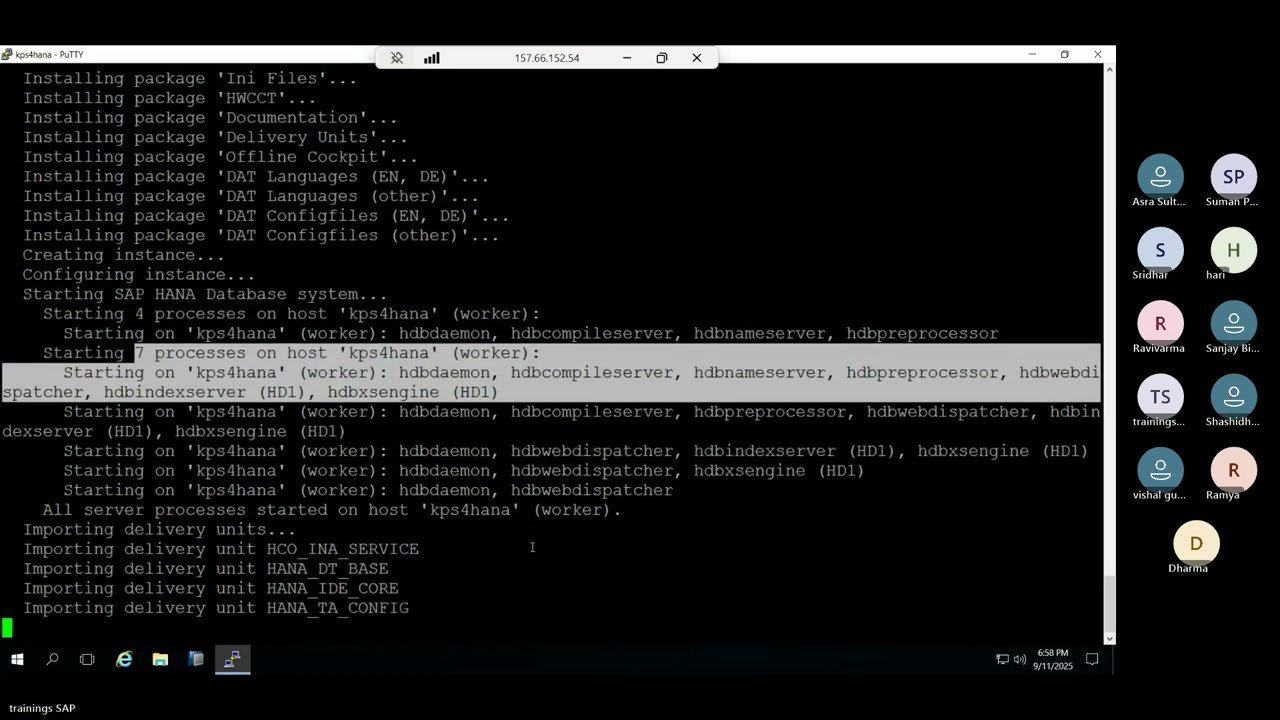Close the remote session bar
Screen dimensions: 1280x720
(697, 58)
